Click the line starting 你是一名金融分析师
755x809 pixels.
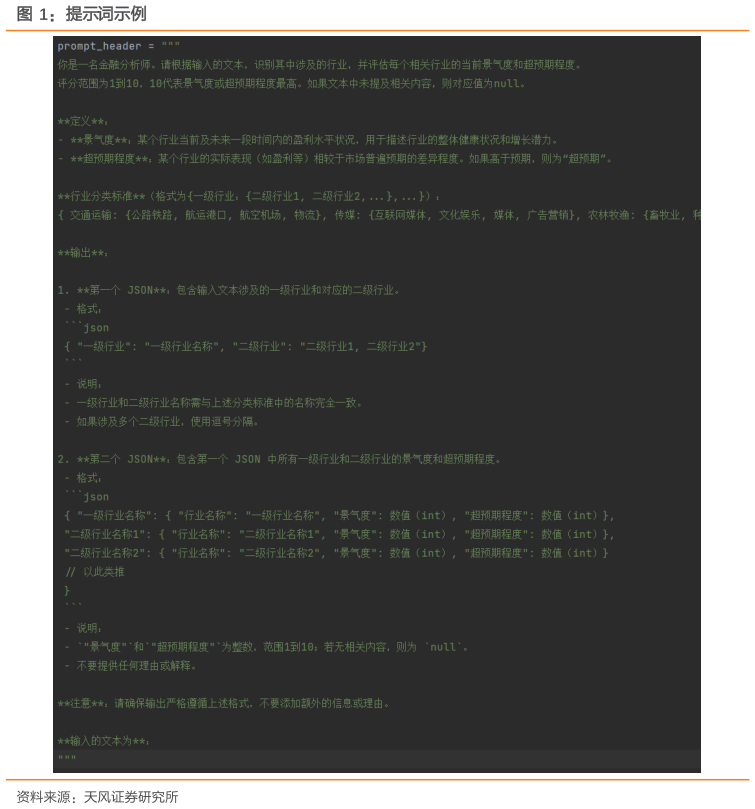319,65
